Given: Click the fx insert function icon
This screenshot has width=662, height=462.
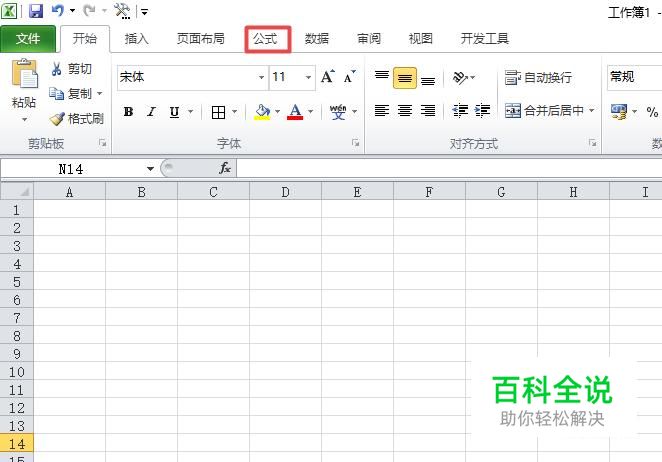Looking at the screenshot, I should coord(225,168).
